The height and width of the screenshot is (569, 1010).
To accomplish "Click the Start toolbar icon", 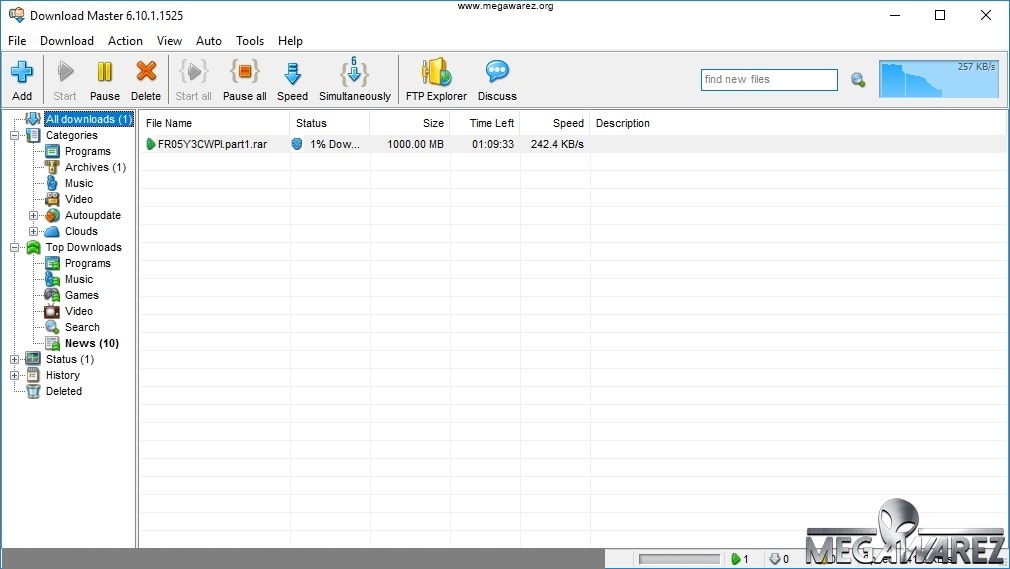I will coord(64,72).
